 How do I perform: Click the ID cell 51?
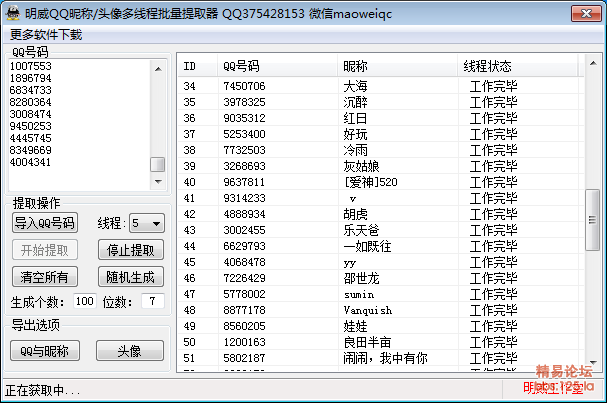click(189, 358)
